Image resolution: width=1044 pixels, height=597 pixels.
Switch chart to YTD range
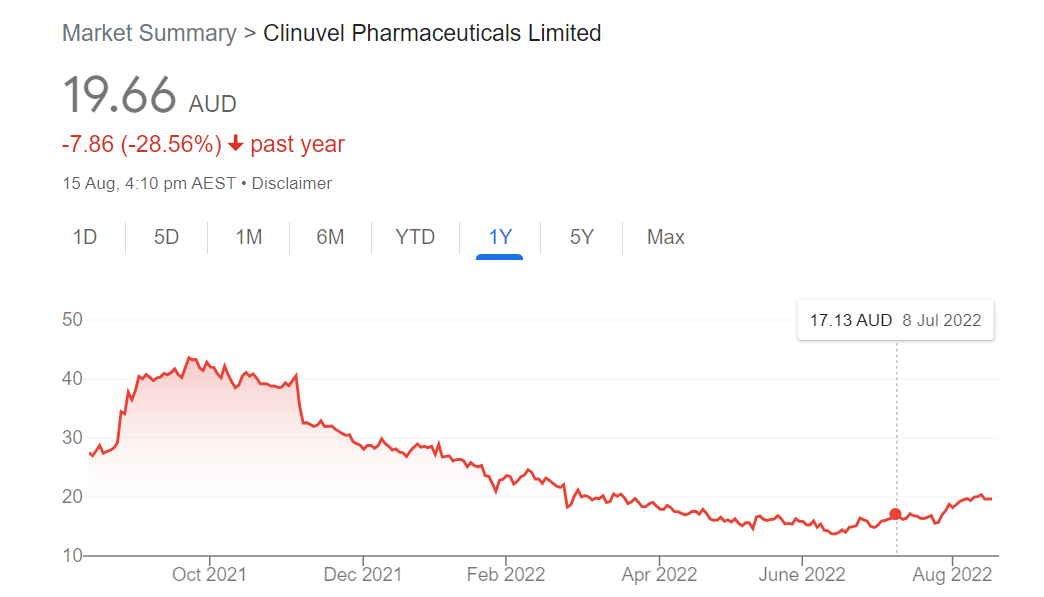(415, 237)
